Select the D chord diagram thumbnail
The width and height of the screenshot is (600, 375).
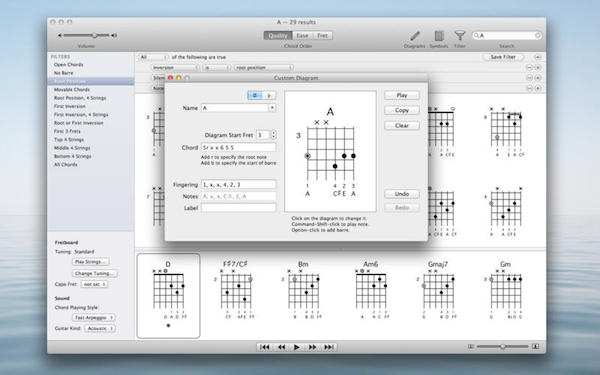click(x=168, y=296)
